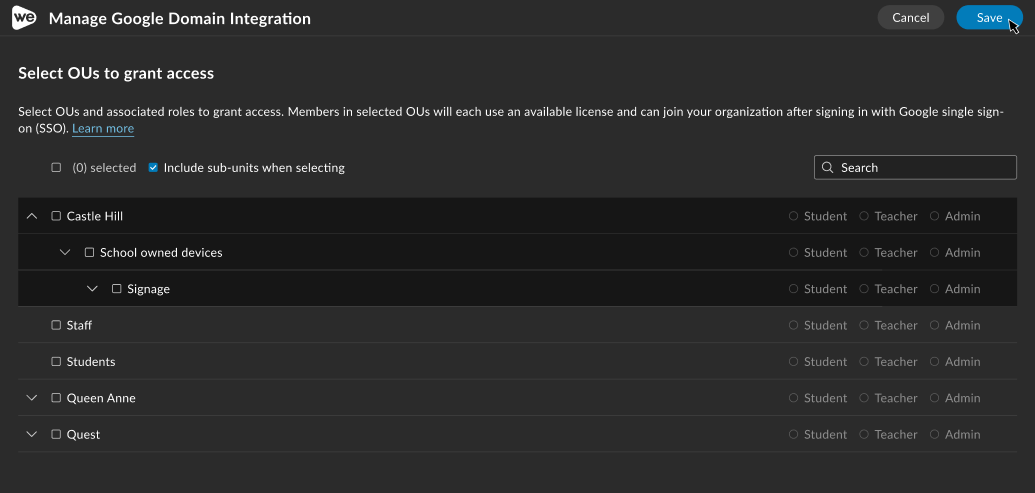Cancel the Google Domain Integration changes
The image size is (1035, 493).
911,18
